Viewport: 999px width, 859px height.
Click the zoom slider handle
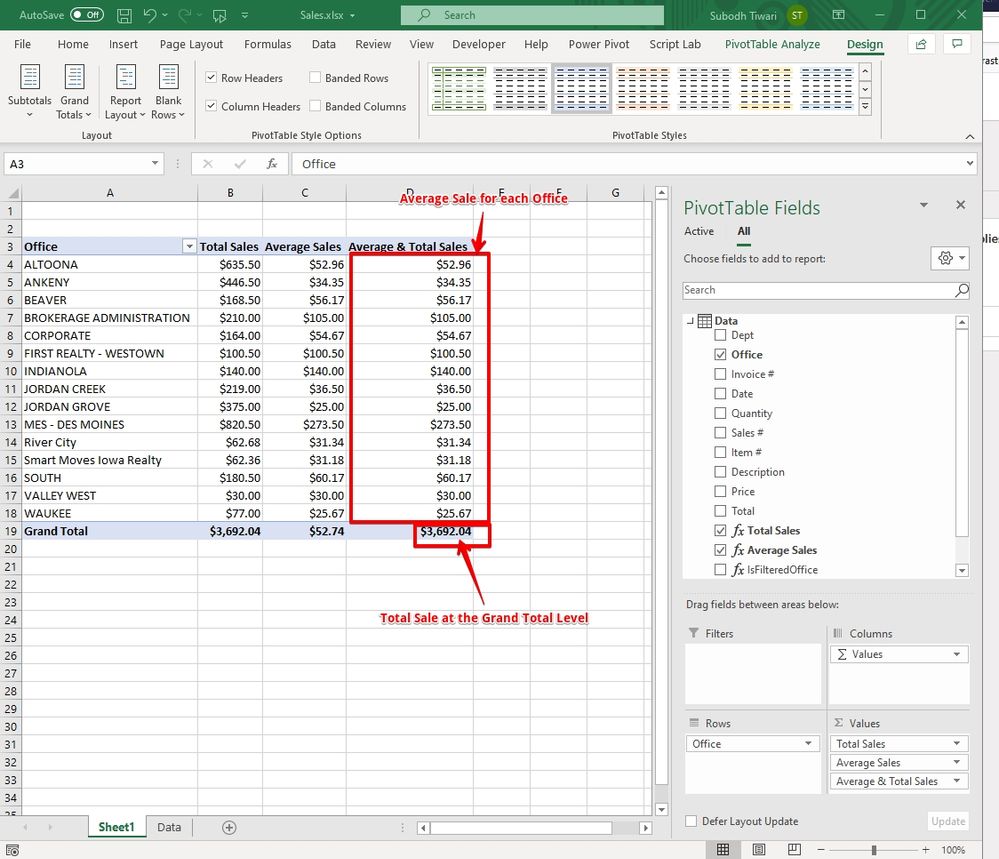click(x=874, y=849)
